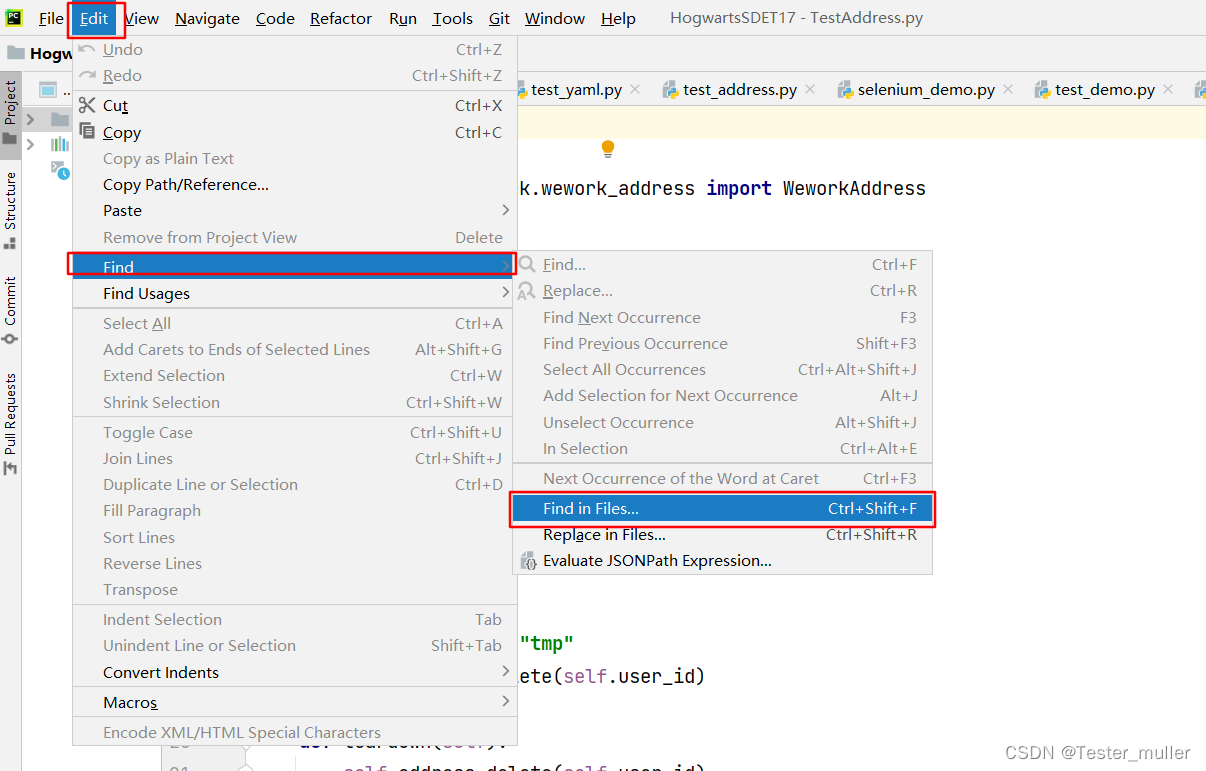Open the File menu

pyautogui.click(x=51, y=18)
